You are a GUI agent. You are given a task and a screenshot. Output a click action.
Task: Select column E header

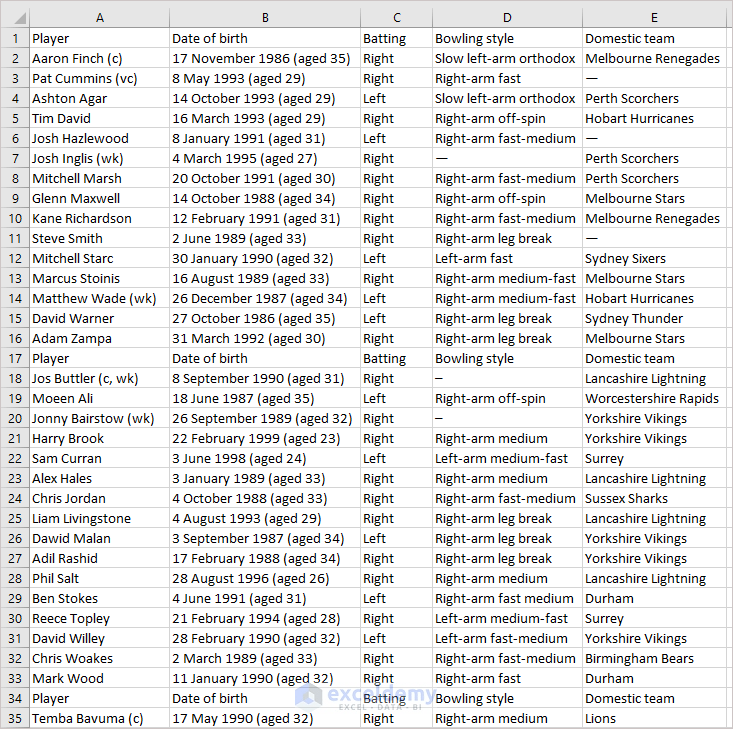(654, 18)
